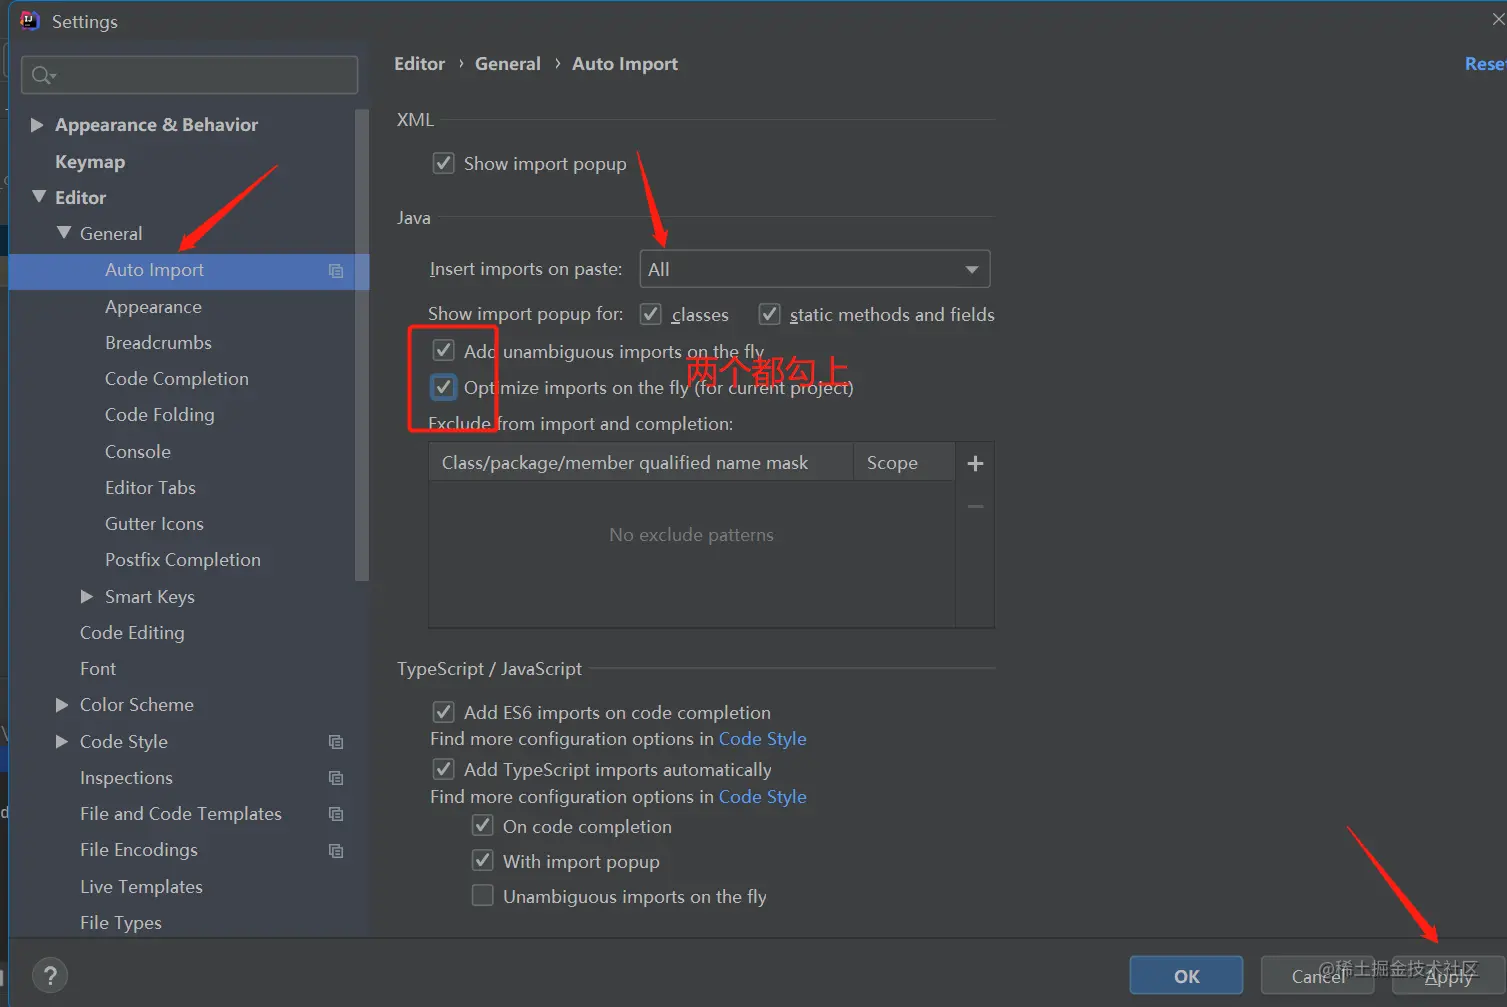This screenshot has width=1507, height=1007.
Task: Enable Unambiguous imports on the fly for TypeScript
Action: (482, 895)
